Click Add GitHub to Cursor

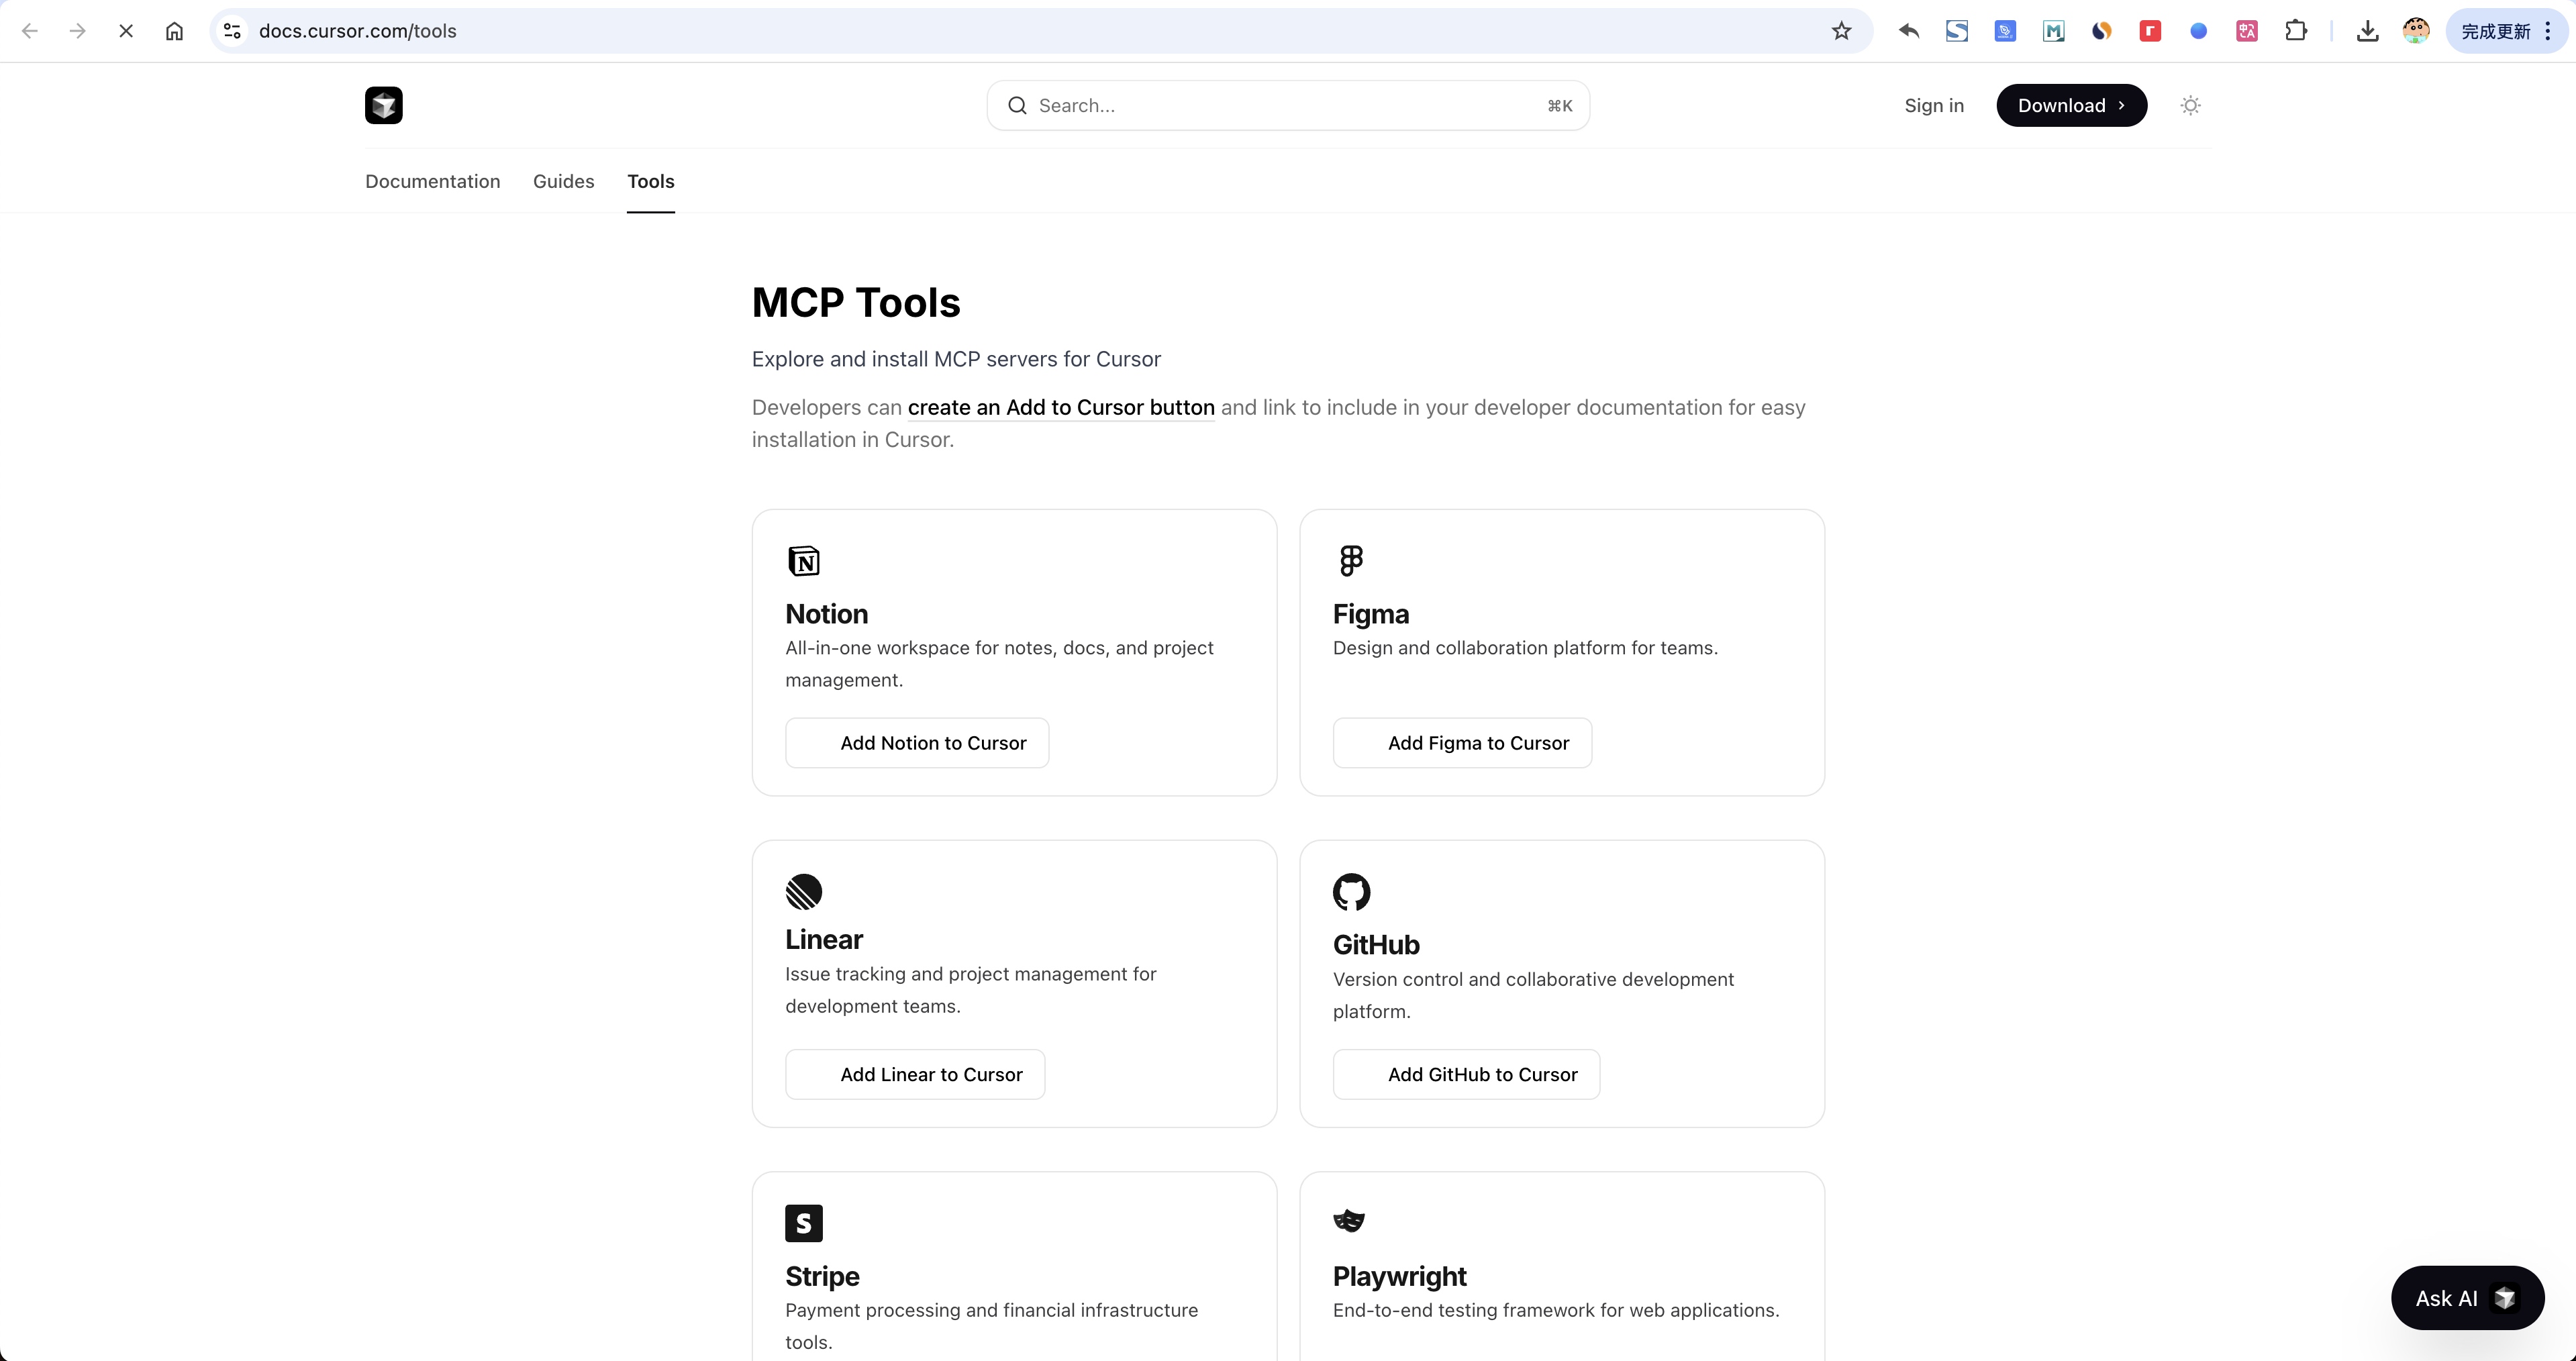[1466, 1074]
